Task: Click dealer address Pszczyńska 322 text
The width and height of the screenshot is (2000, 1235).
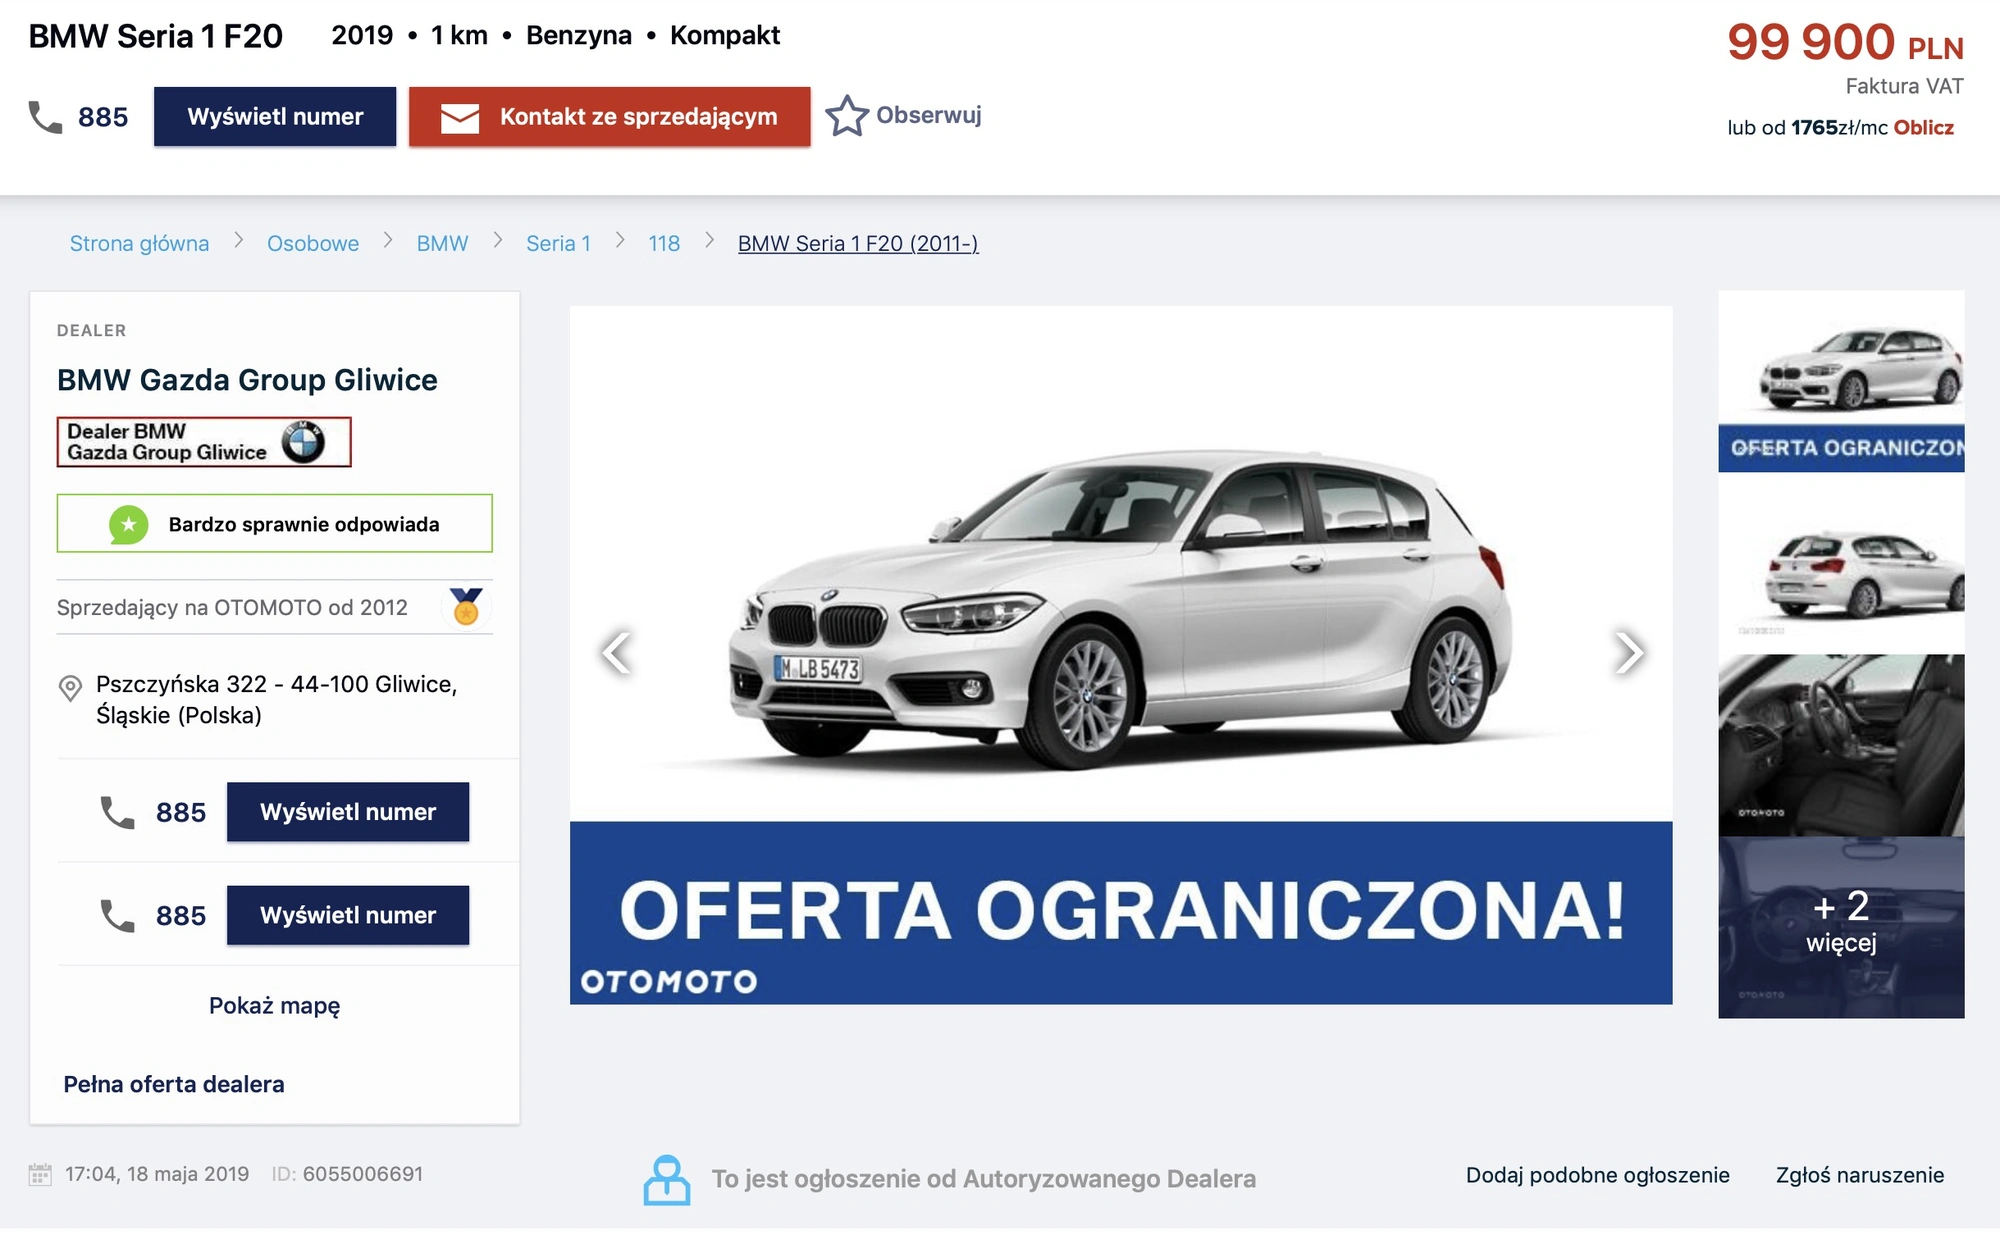Action: click(277, 699)
